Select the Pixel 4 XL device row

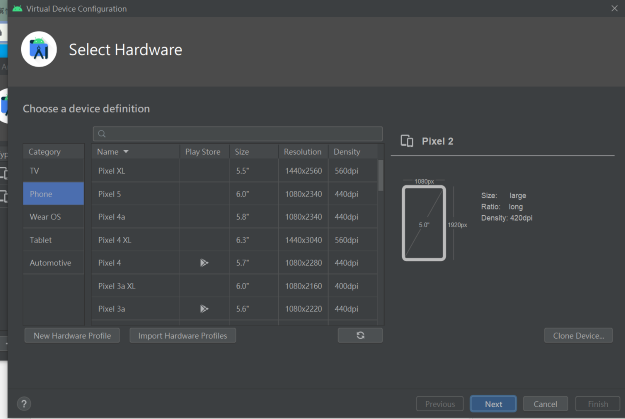pos(234,240)
